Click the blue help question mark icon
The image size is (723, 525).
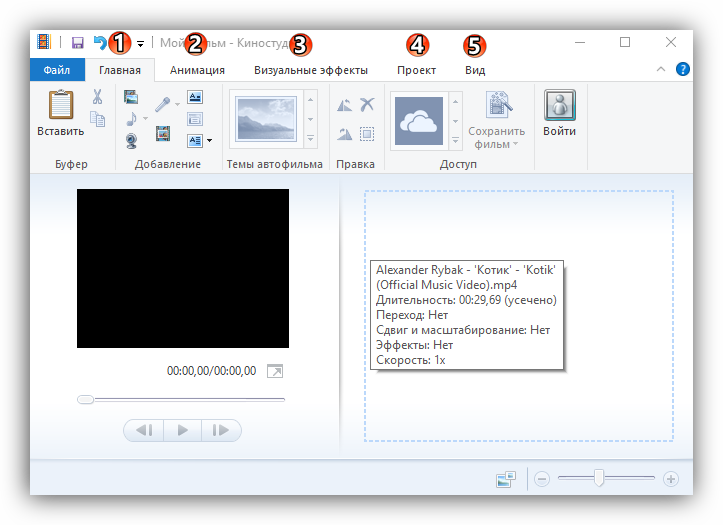(x=683, y=70)
